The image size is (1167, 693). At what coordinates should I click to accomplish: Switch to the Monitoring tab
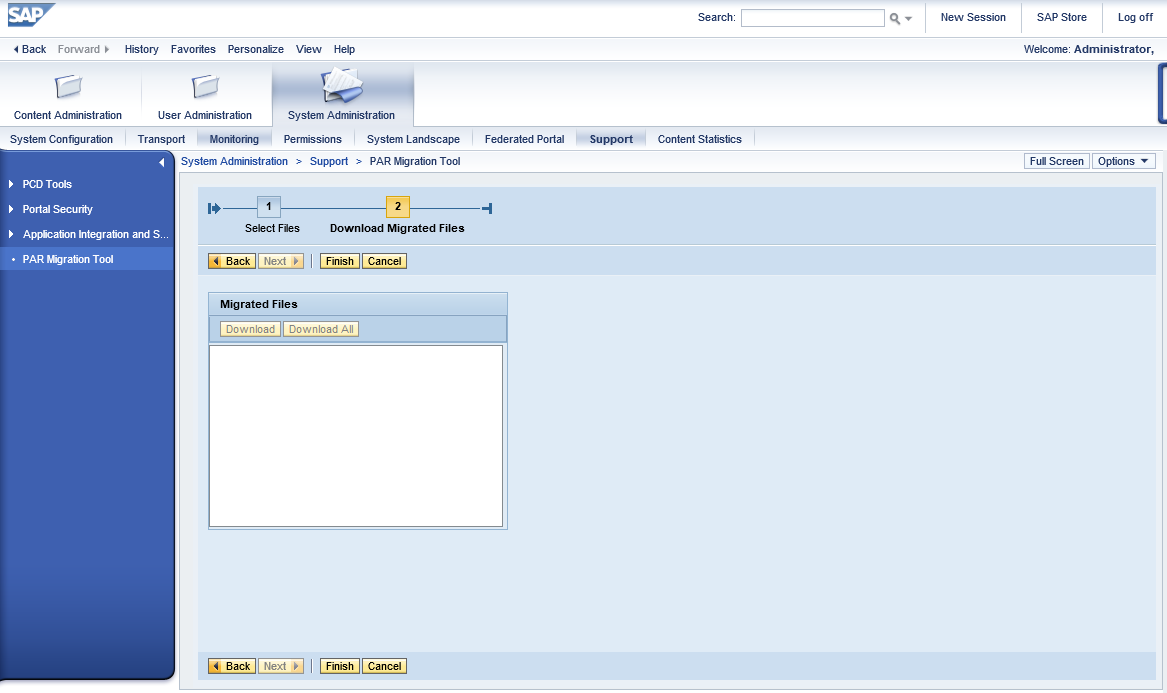pos(234,139)
